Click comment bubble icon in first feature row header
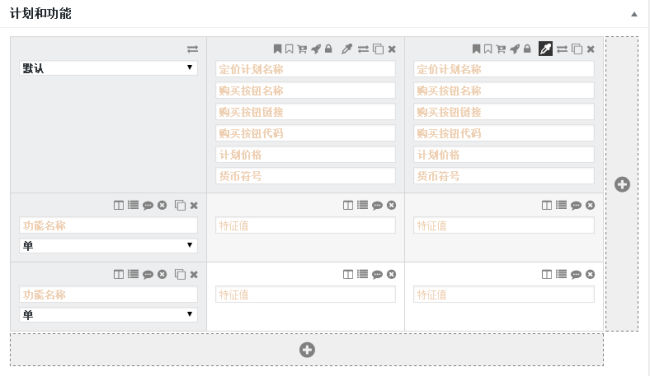The image size is (650, 376). [x=148, y=206]
